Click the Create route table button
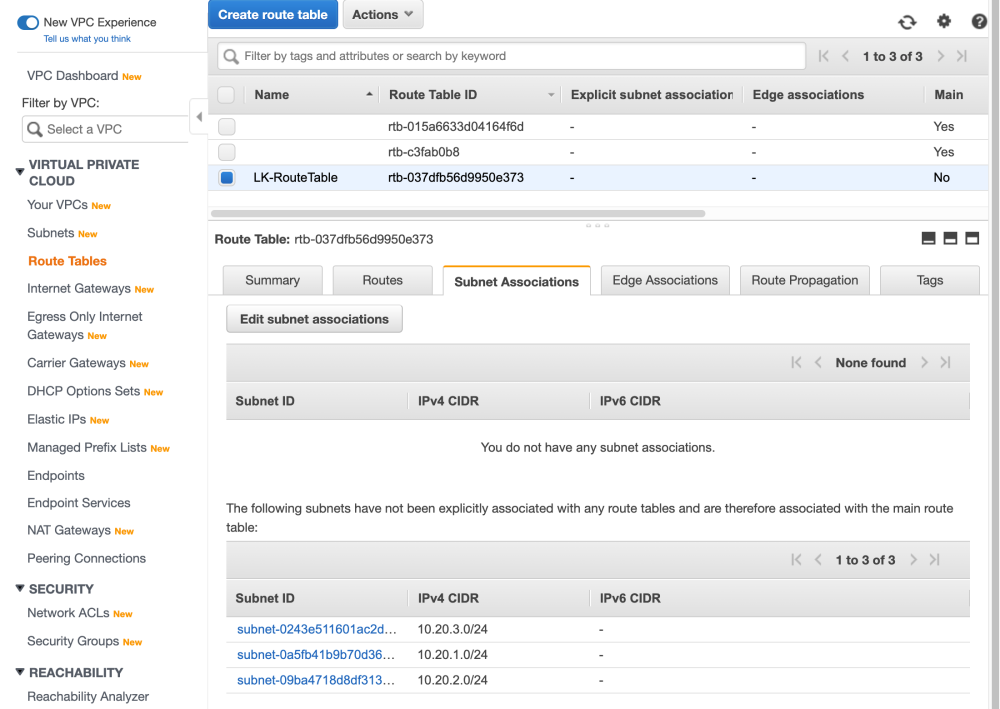Viewport: 1000px width, 709px height. (x=273, y=15)
